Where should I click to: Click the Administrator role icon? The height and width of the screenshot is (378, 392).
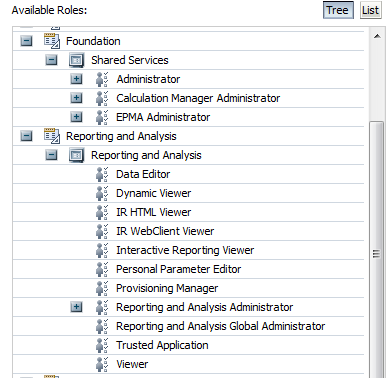[x=102, y=79]
